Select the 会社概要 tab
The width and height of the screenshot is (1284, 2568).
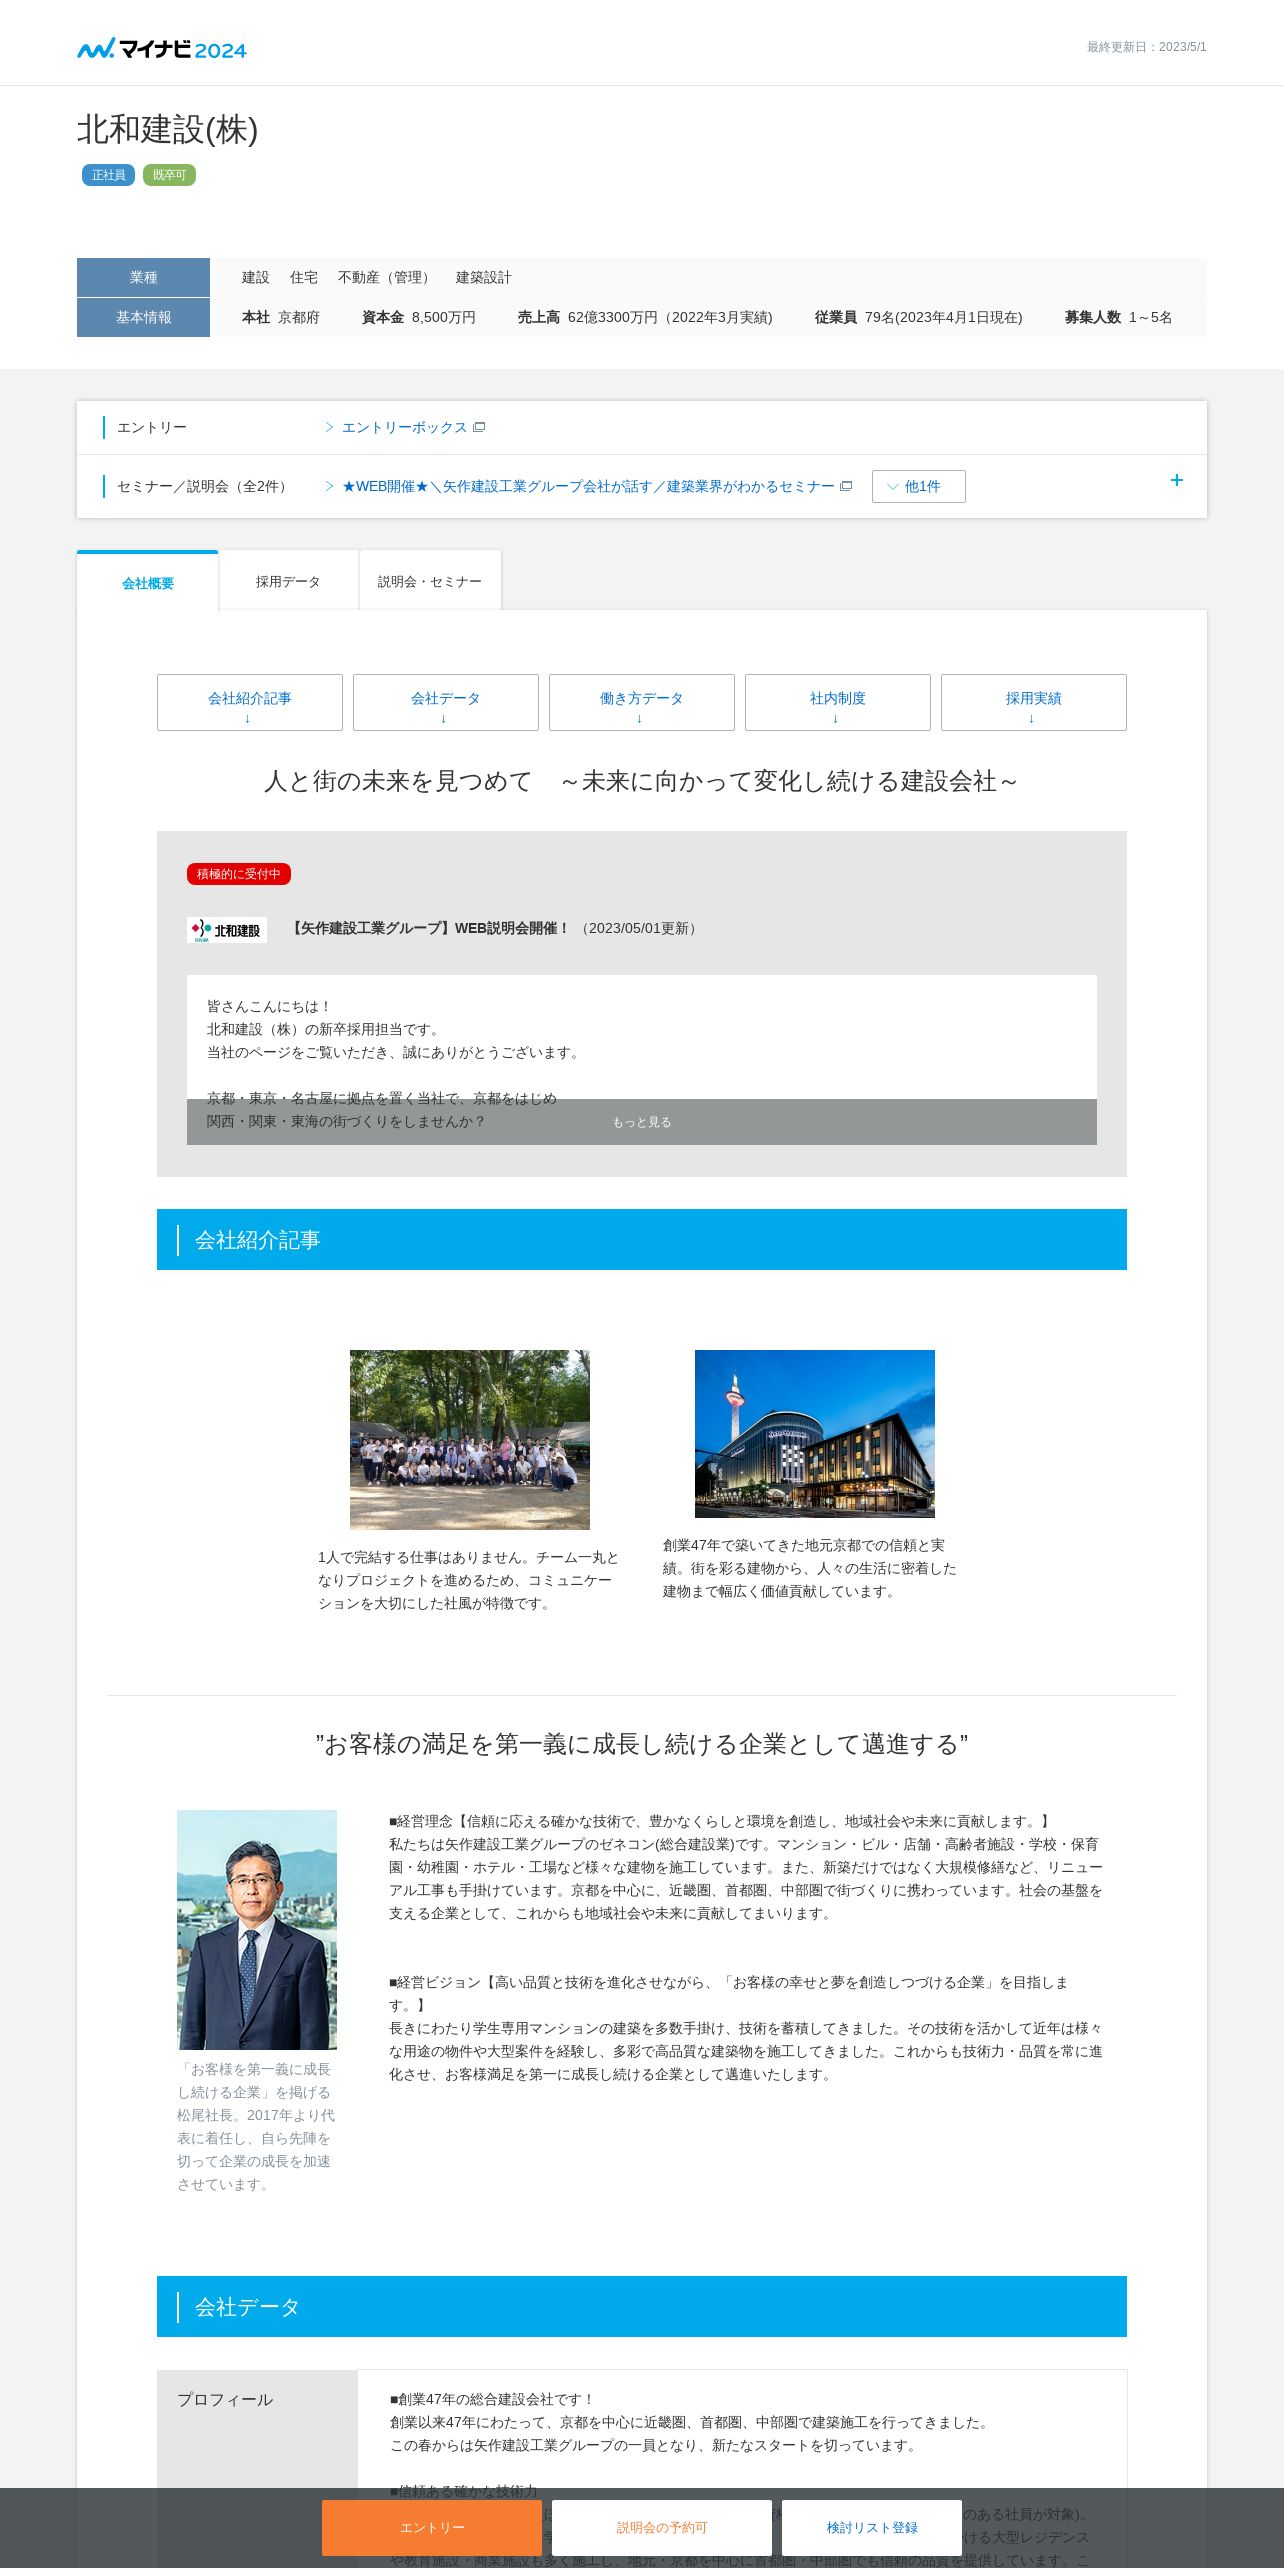pos(148,582)
